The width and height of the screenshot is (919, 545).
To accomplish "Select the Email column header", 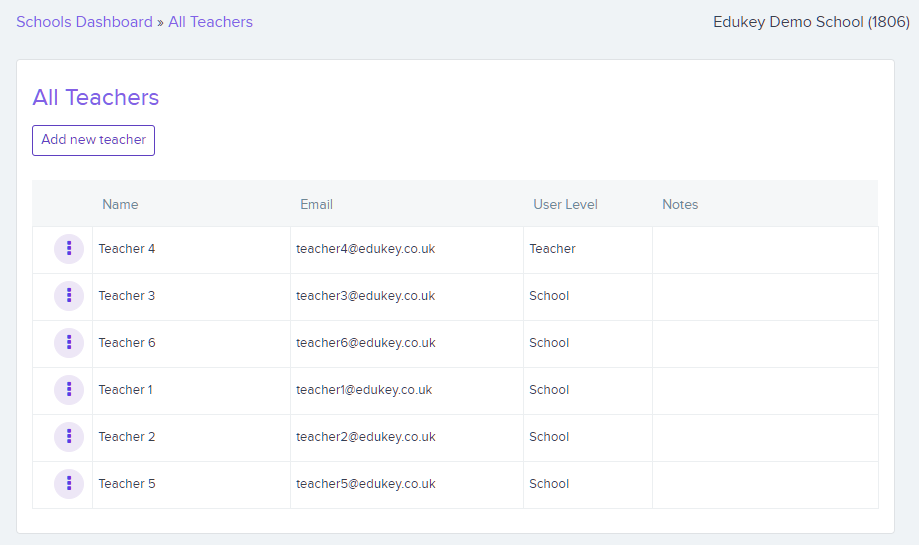I will point(316,205).
